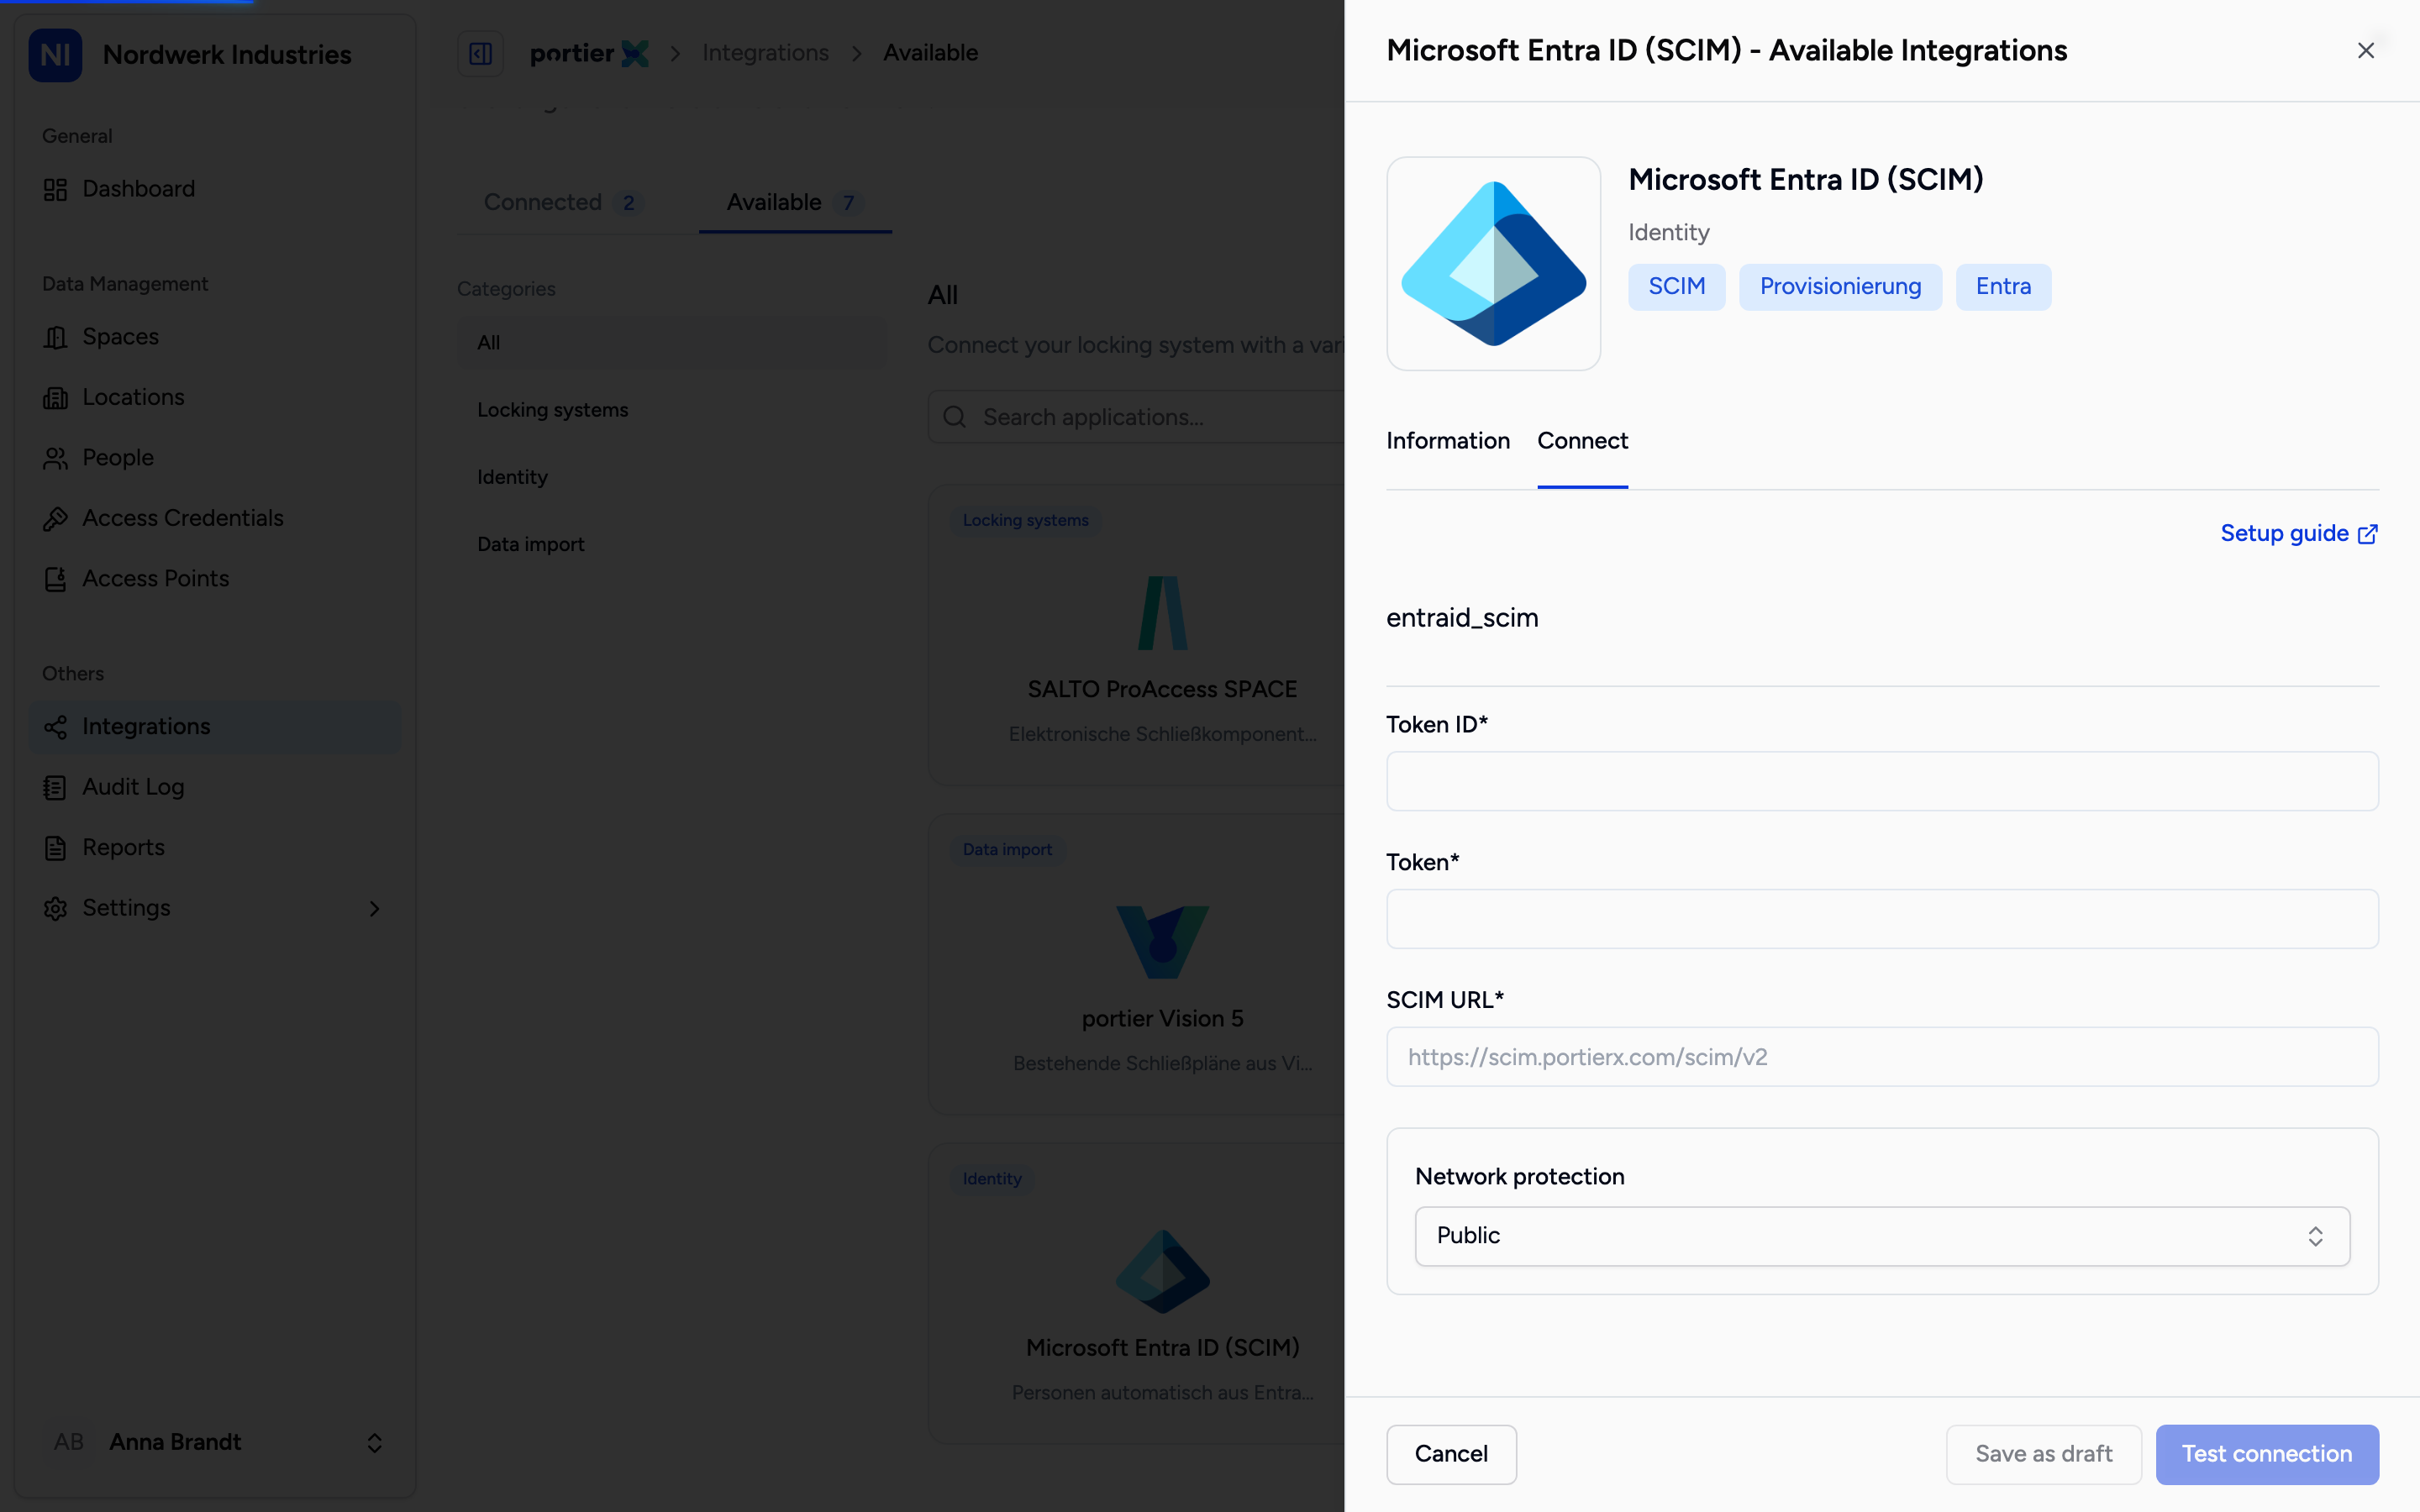Screen dimensions: 2420x1512
Task: Close the Microsoft Entra ID panel
Action: pos(2365,50)
